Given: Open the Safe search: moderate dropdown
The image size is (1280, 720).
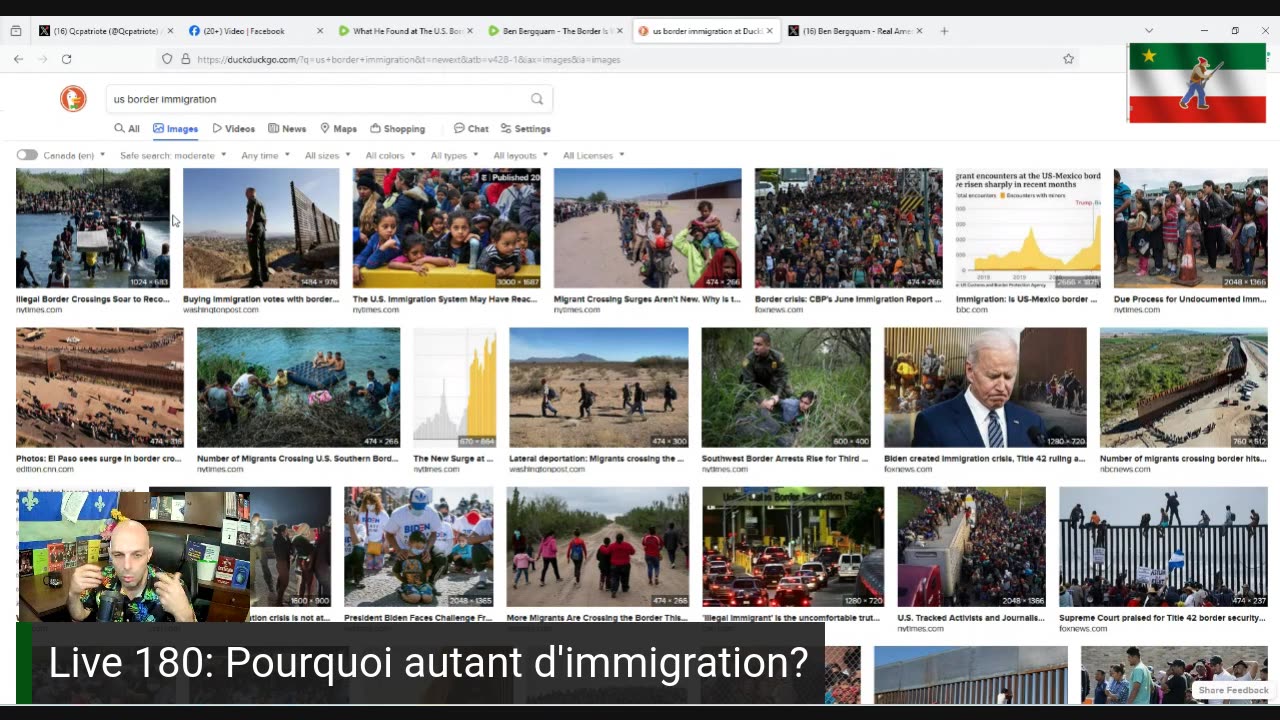Looking at the screenshot, I should click(x=173, y=155).
